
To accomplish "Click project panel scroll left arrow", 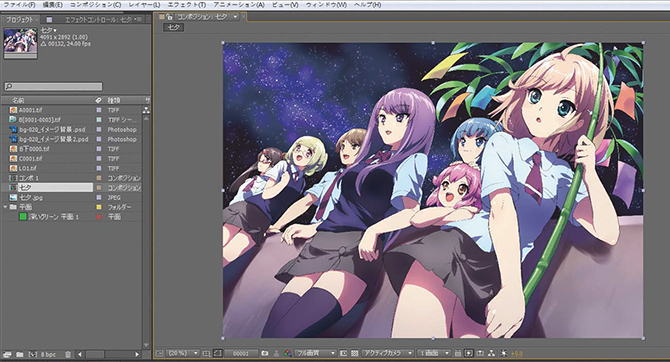I will pos(80,354).
